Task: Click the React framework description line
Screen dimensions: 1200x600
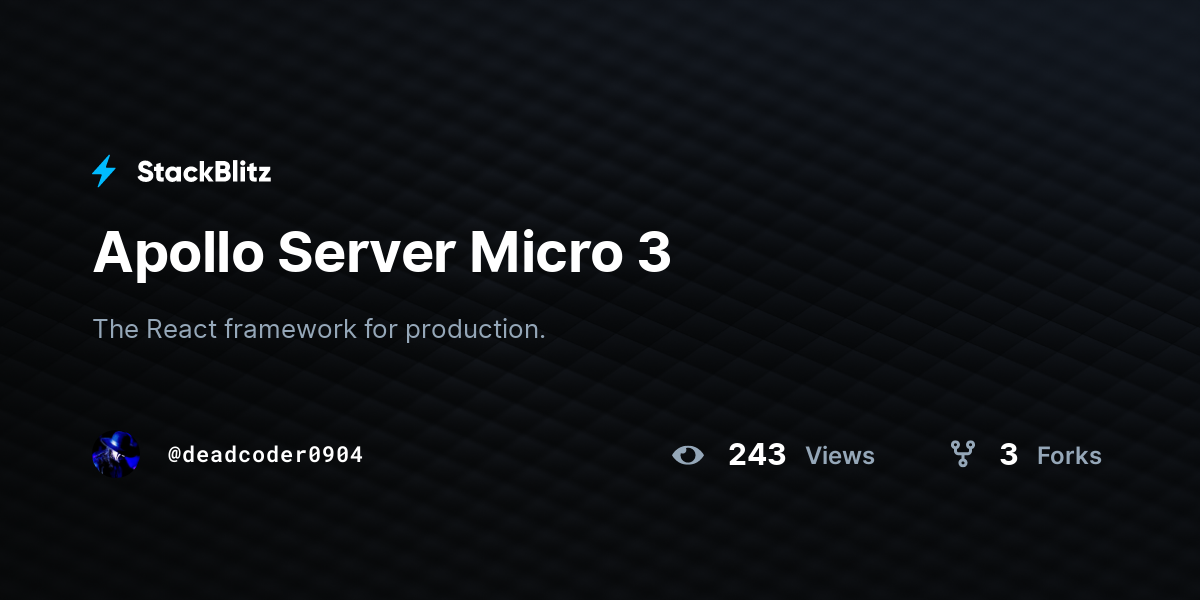Action: click(319, 329)
